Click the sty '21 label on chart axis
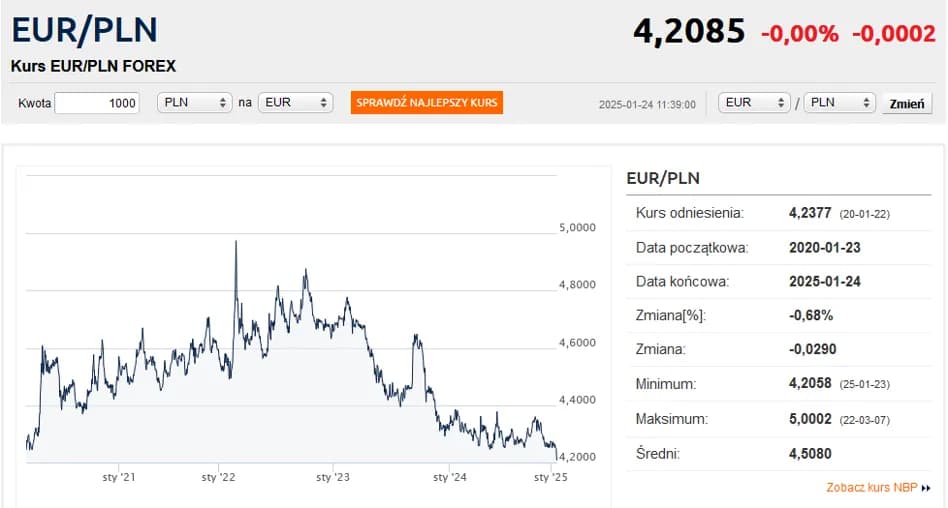 pos(119,478)
